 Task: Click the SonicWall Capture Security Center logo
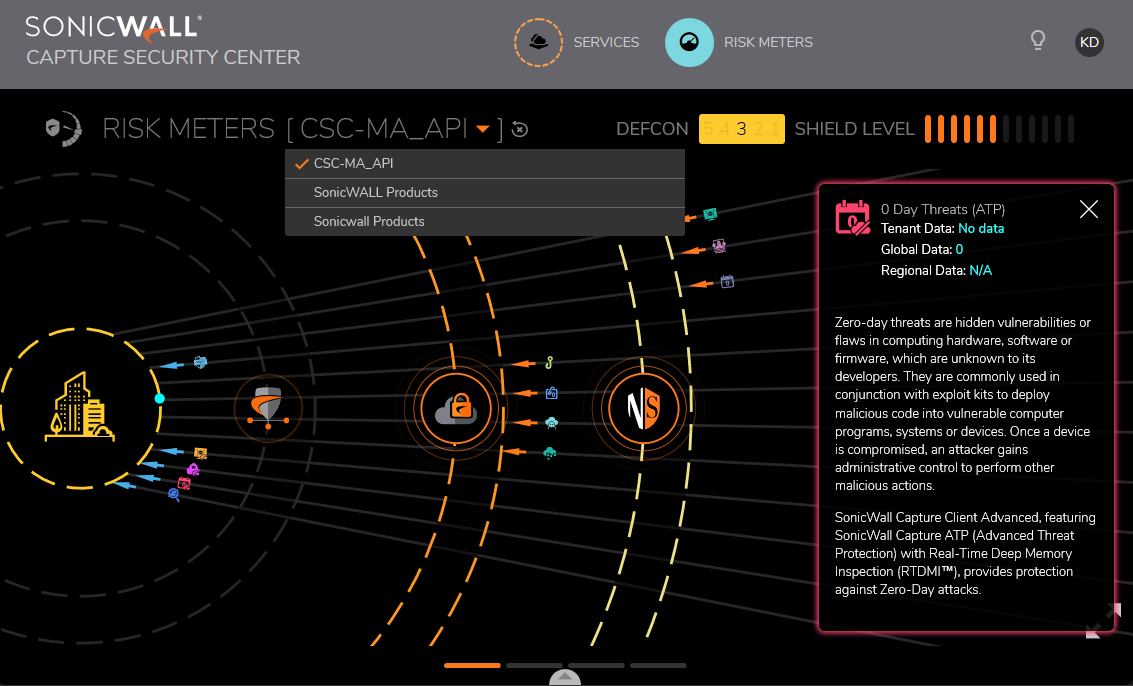163,41
